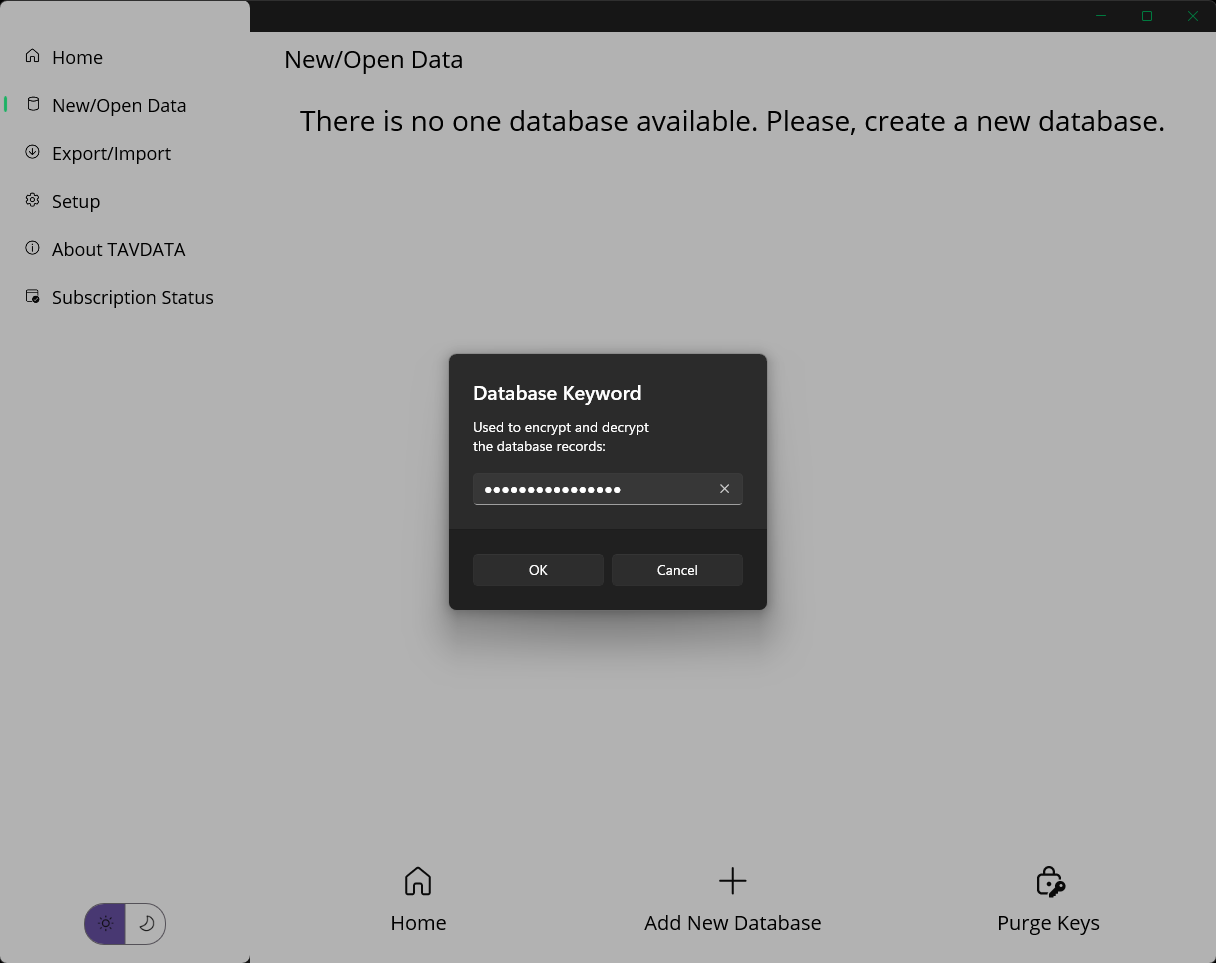Image resolution: width=1216 pixels, height=963 pixels.
Task: Click the Purge Keys lock icon
Action: point(1049,881)
